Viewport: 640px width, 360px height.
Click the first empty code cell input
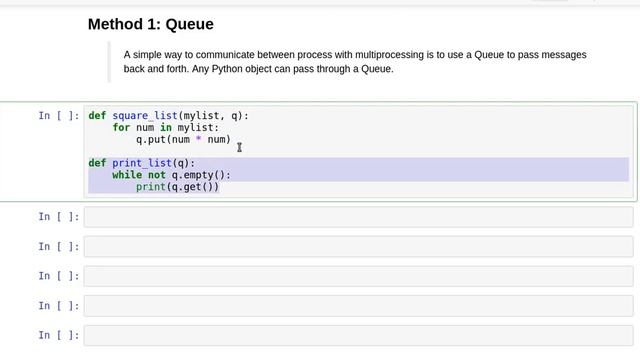coord(358,217)
